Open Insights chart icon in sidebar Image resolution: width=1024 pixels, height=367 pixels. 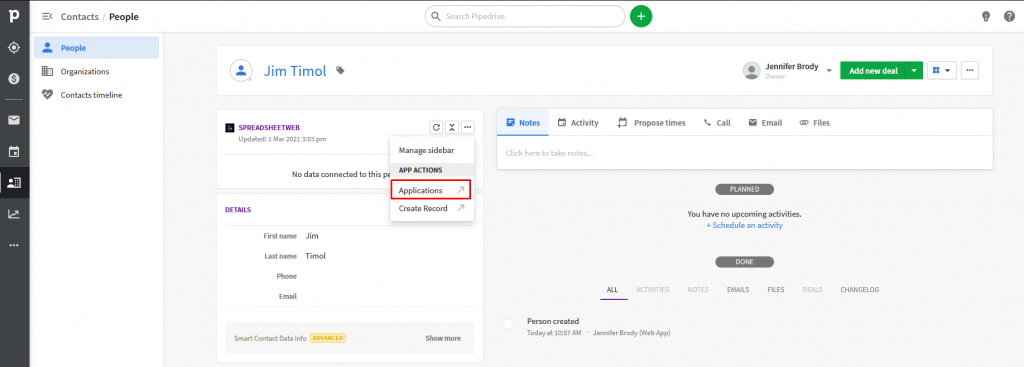pos(14,214)
